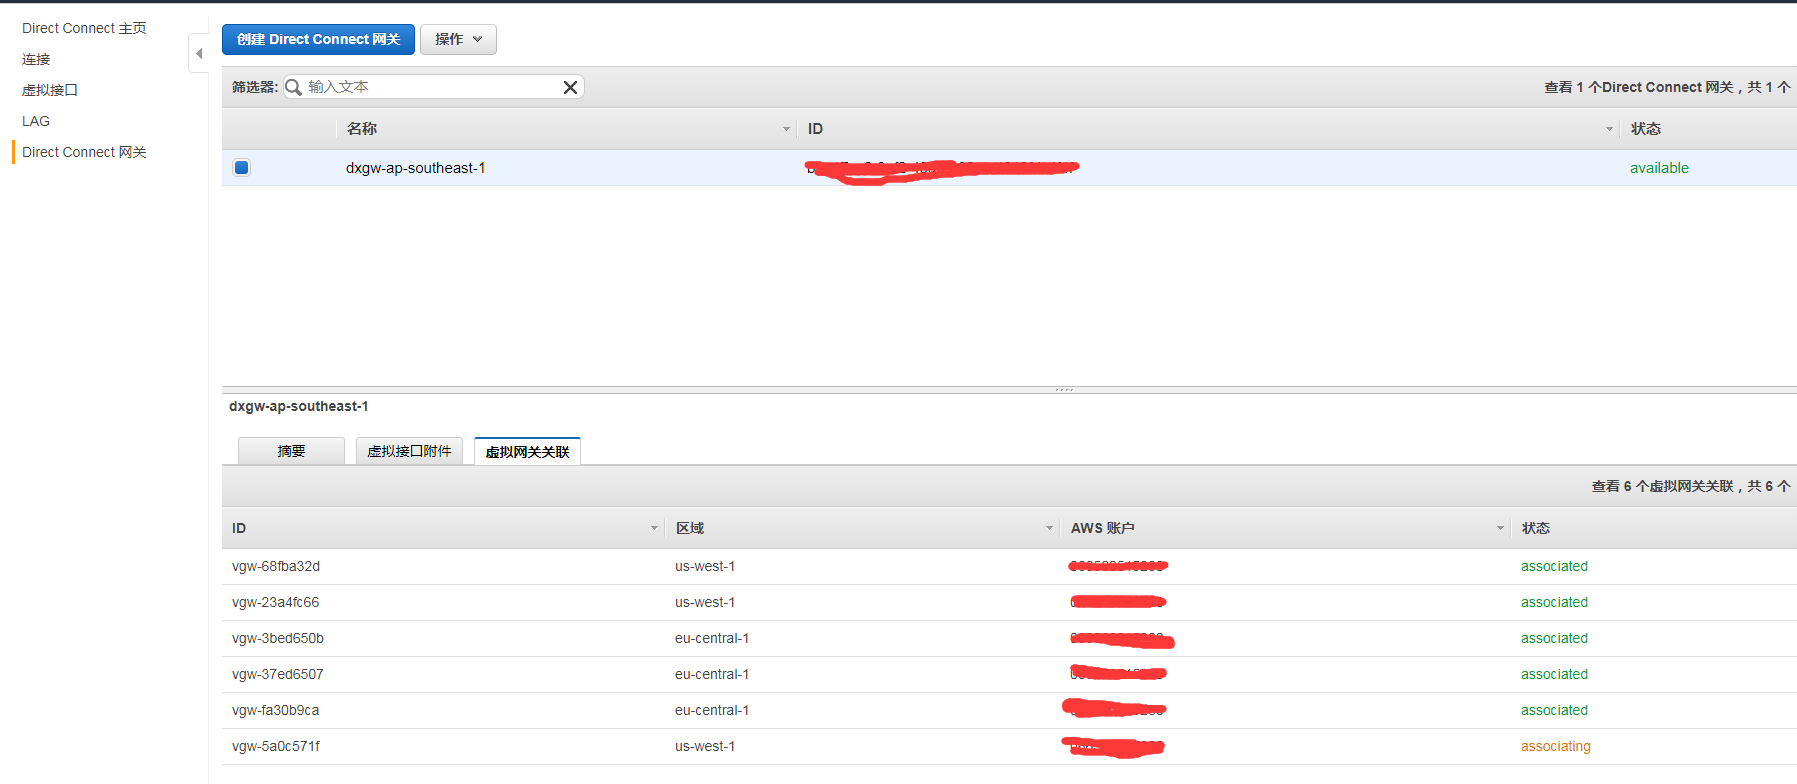The image size is (1797, 784).
Task: Open the 名称 column sort arrow
Action: coord(786,129)
